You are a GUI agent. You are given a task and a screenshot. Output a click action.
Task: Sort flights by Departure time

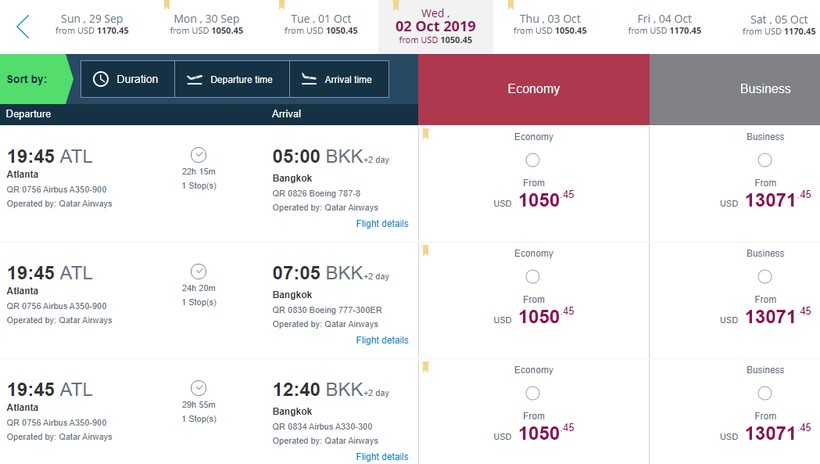[231, 79]
